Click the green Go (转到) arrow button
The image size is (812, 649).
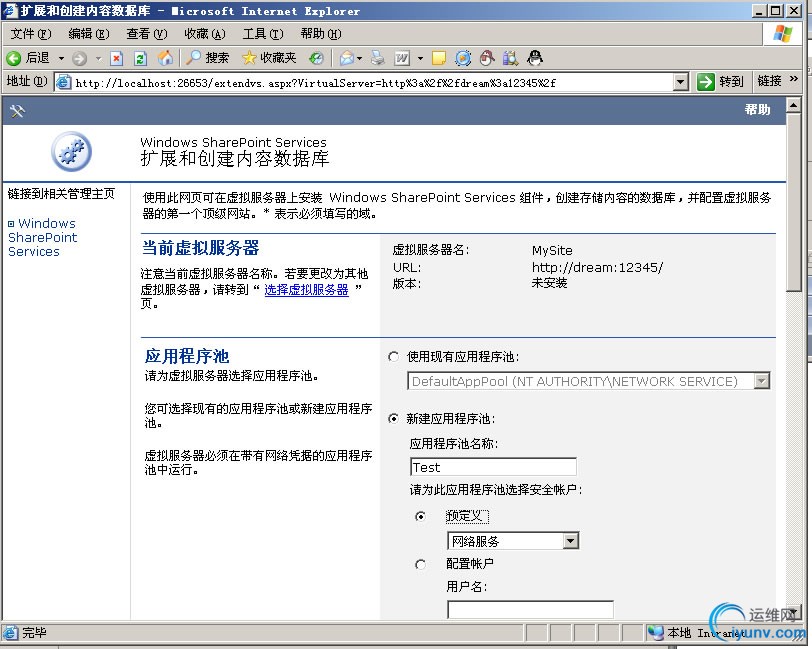tap(705, 82)
